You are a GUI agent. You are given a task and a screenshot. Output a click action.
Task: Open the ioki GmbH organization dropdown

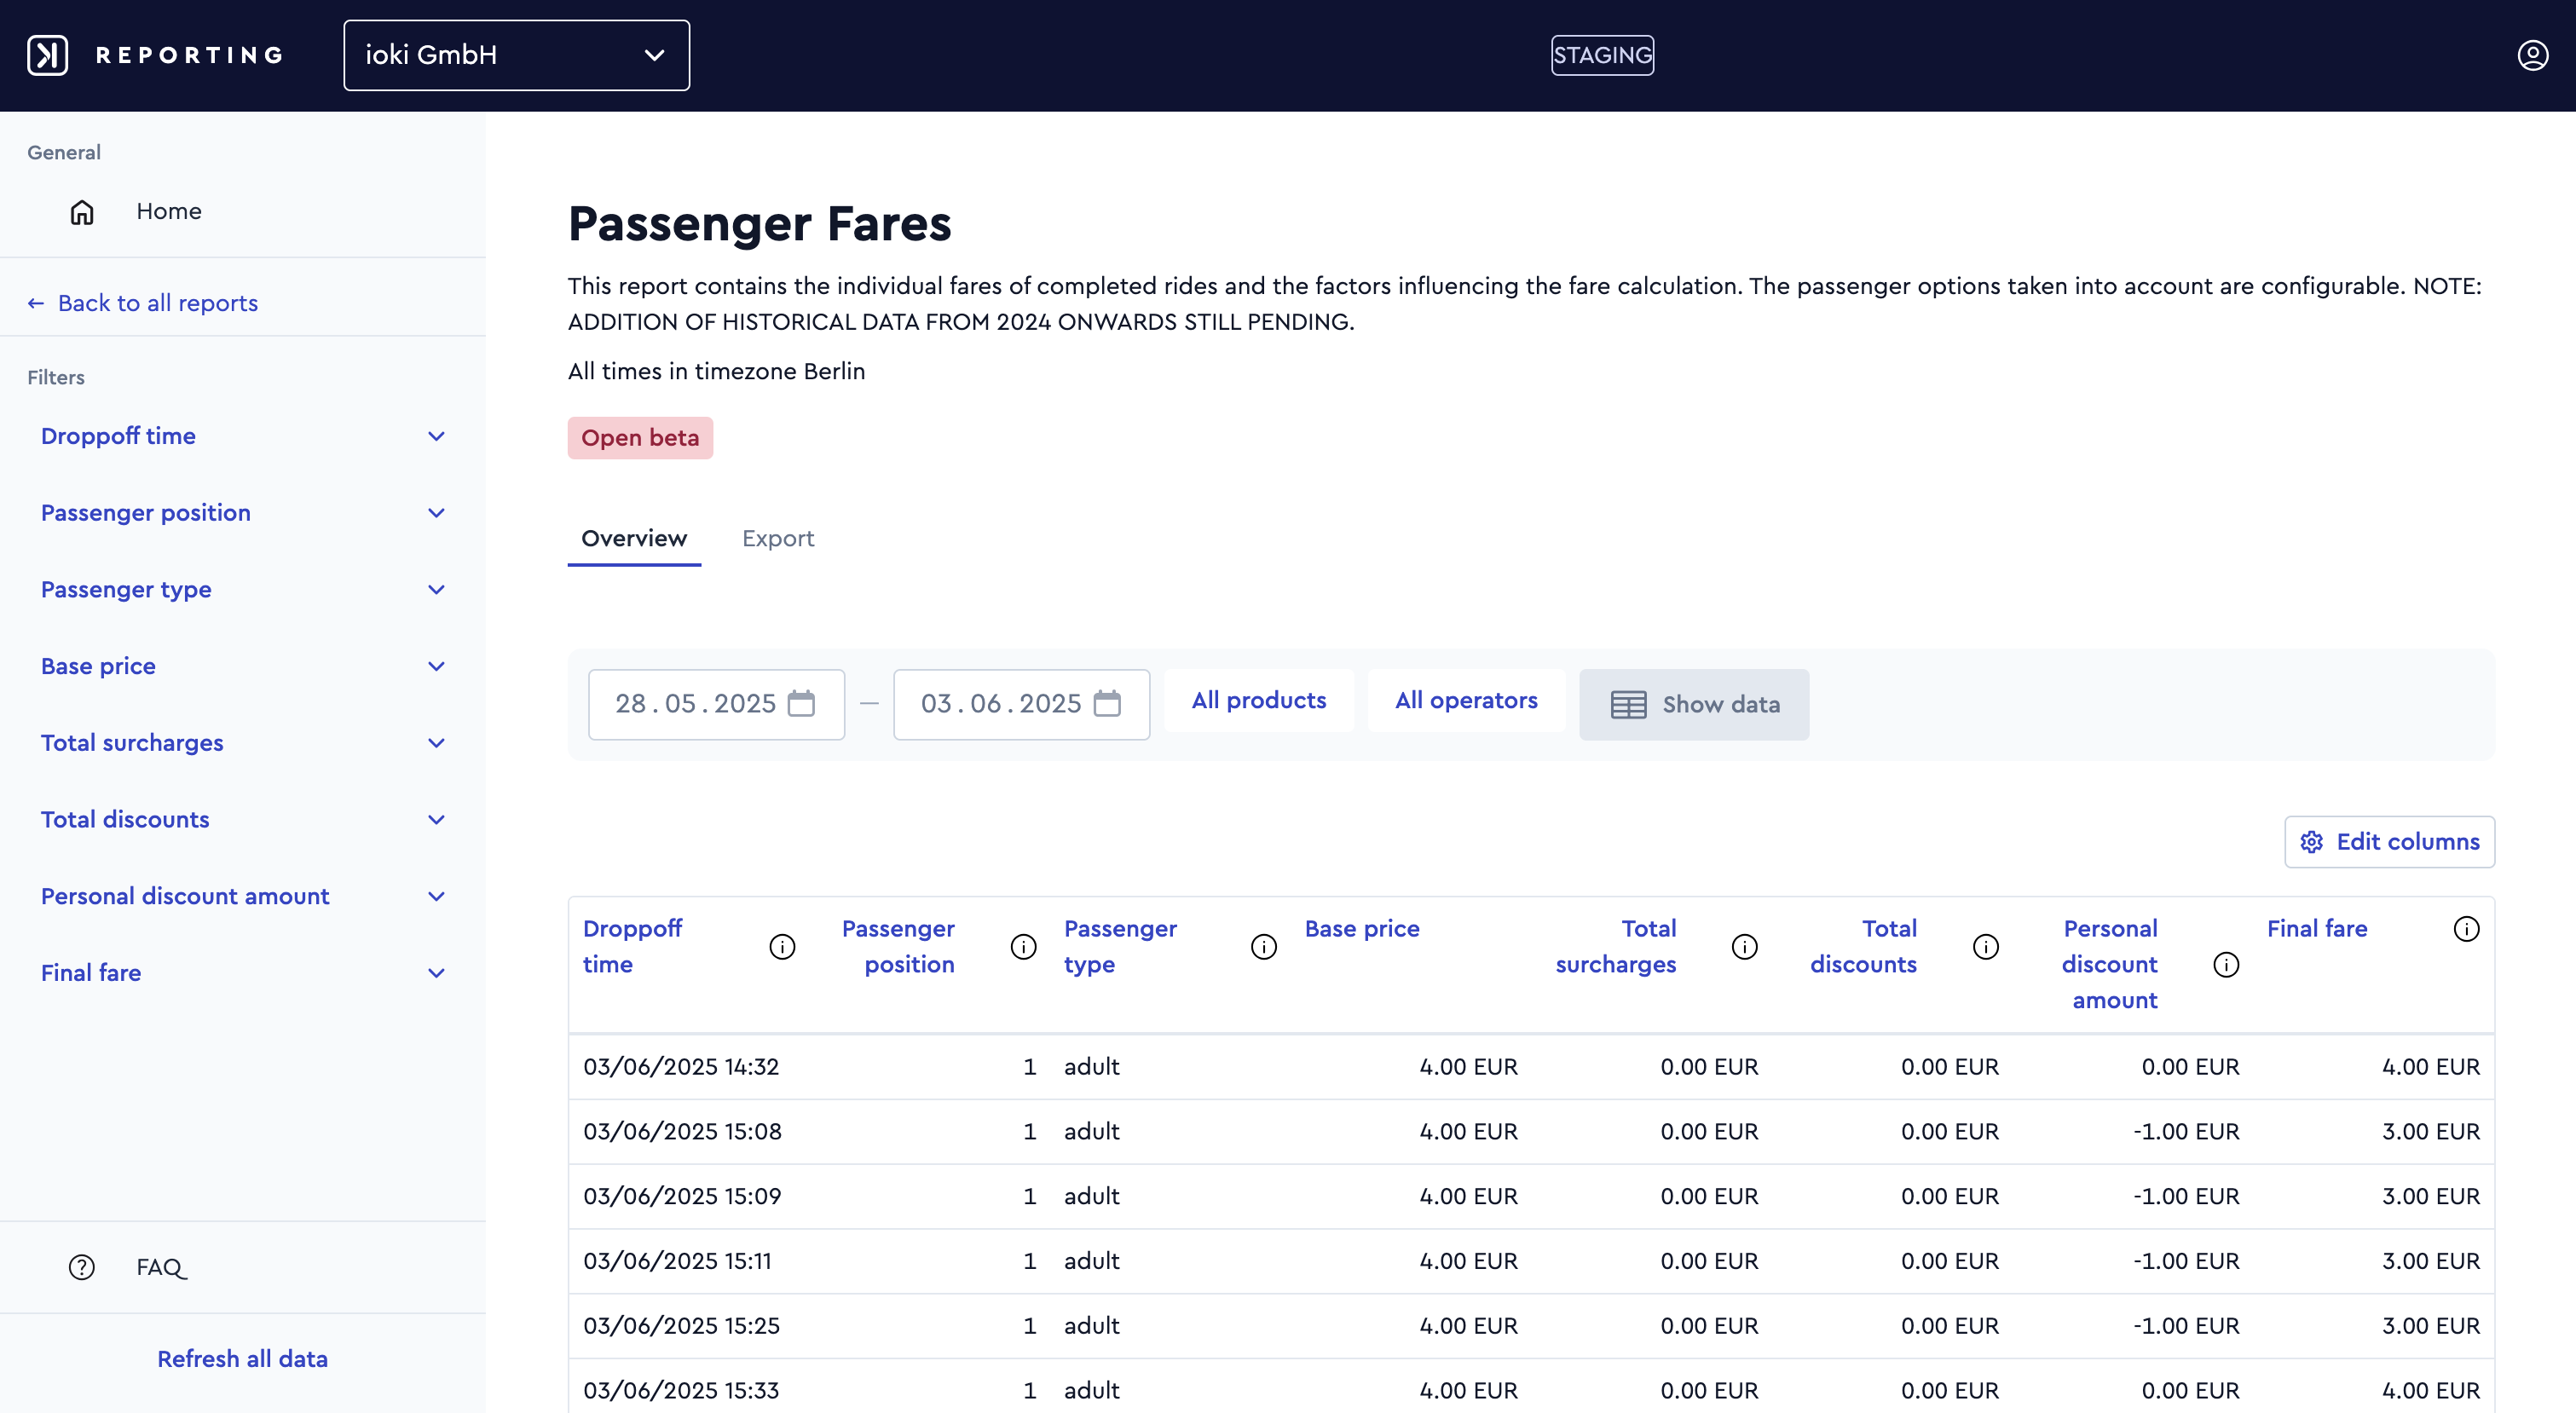516,55
